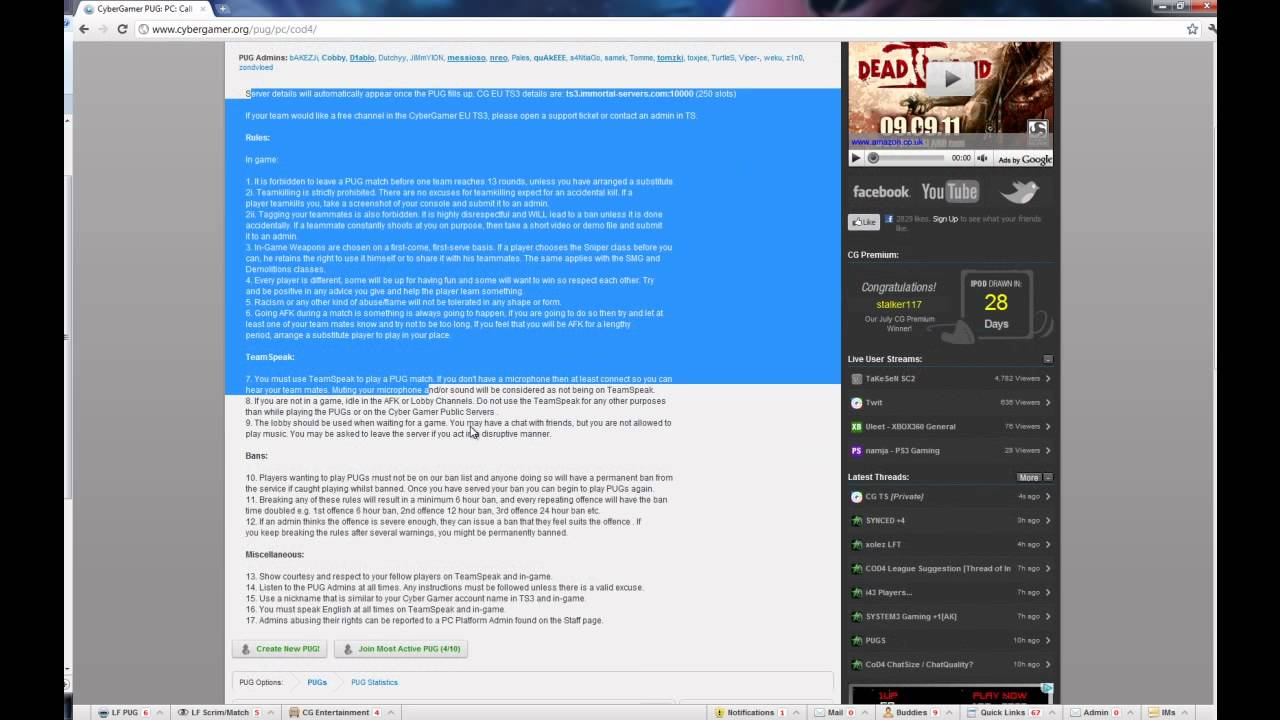Viewport: 1280px width, 720px height.
Task: Click the icon beside PUGS thread
Action: [856, 640]
